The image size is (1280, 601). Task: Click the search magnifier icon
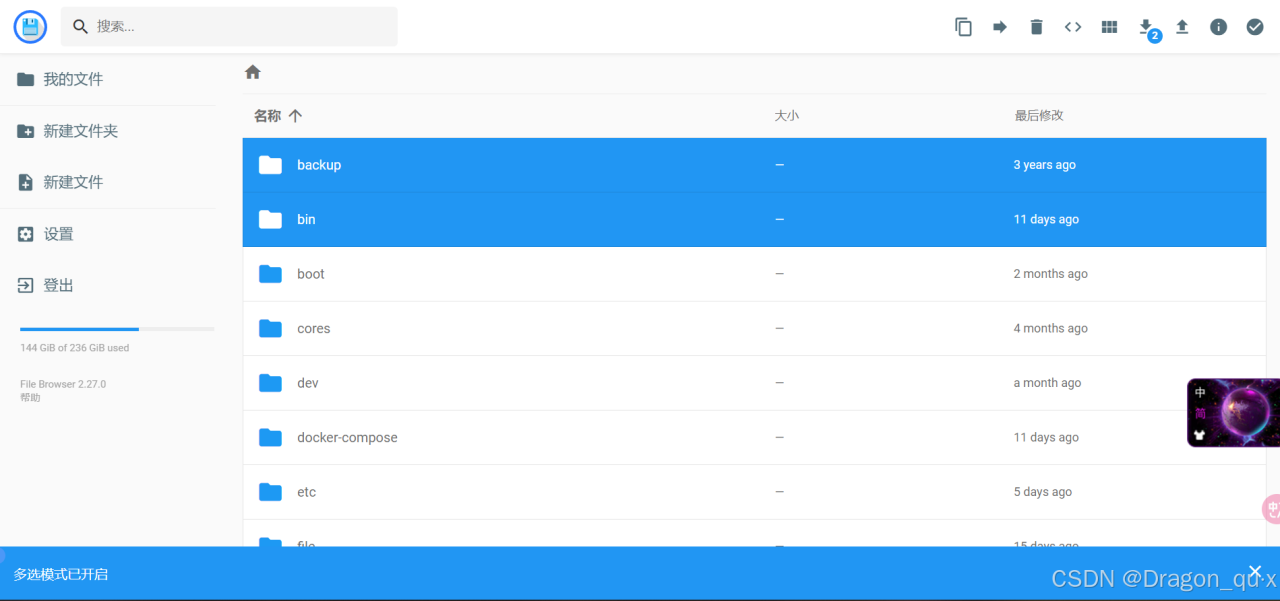[x=80, y=27]
